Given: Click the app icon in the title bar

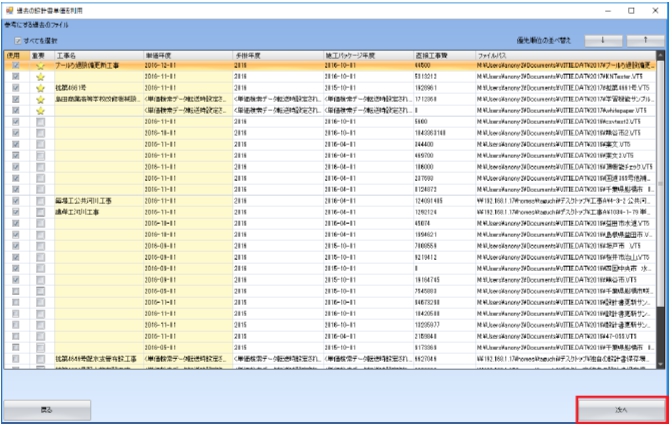Looking at the screenshot, I should coord(8,7).
